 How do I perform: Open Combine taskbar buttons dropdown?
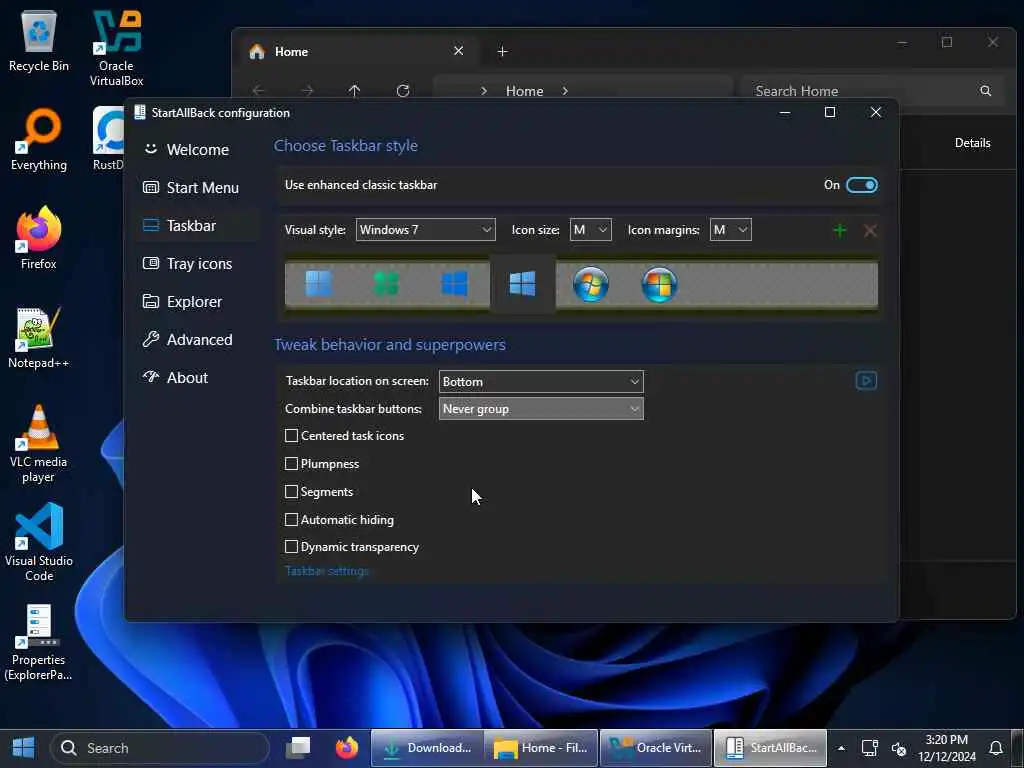coord(541,409)
